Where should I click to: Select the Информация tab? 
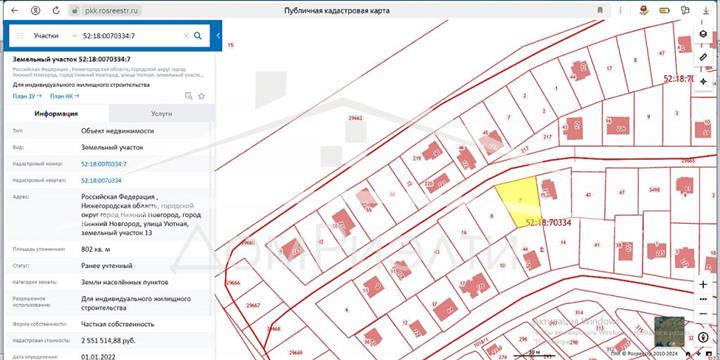point(56,113)
